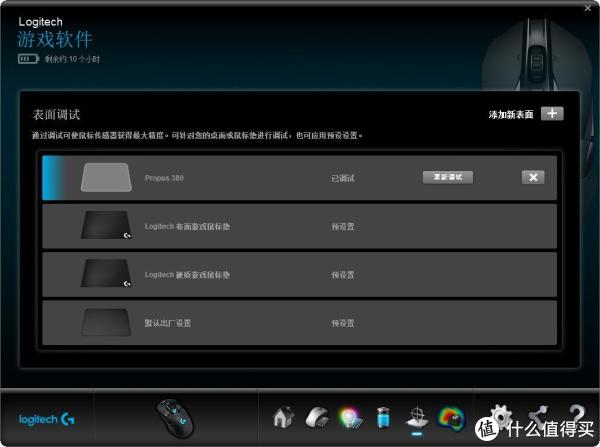Screen dimensions: 600x447
Task: Select the Logitech hard gaming mouse pad row
Action: coord(299,274)
